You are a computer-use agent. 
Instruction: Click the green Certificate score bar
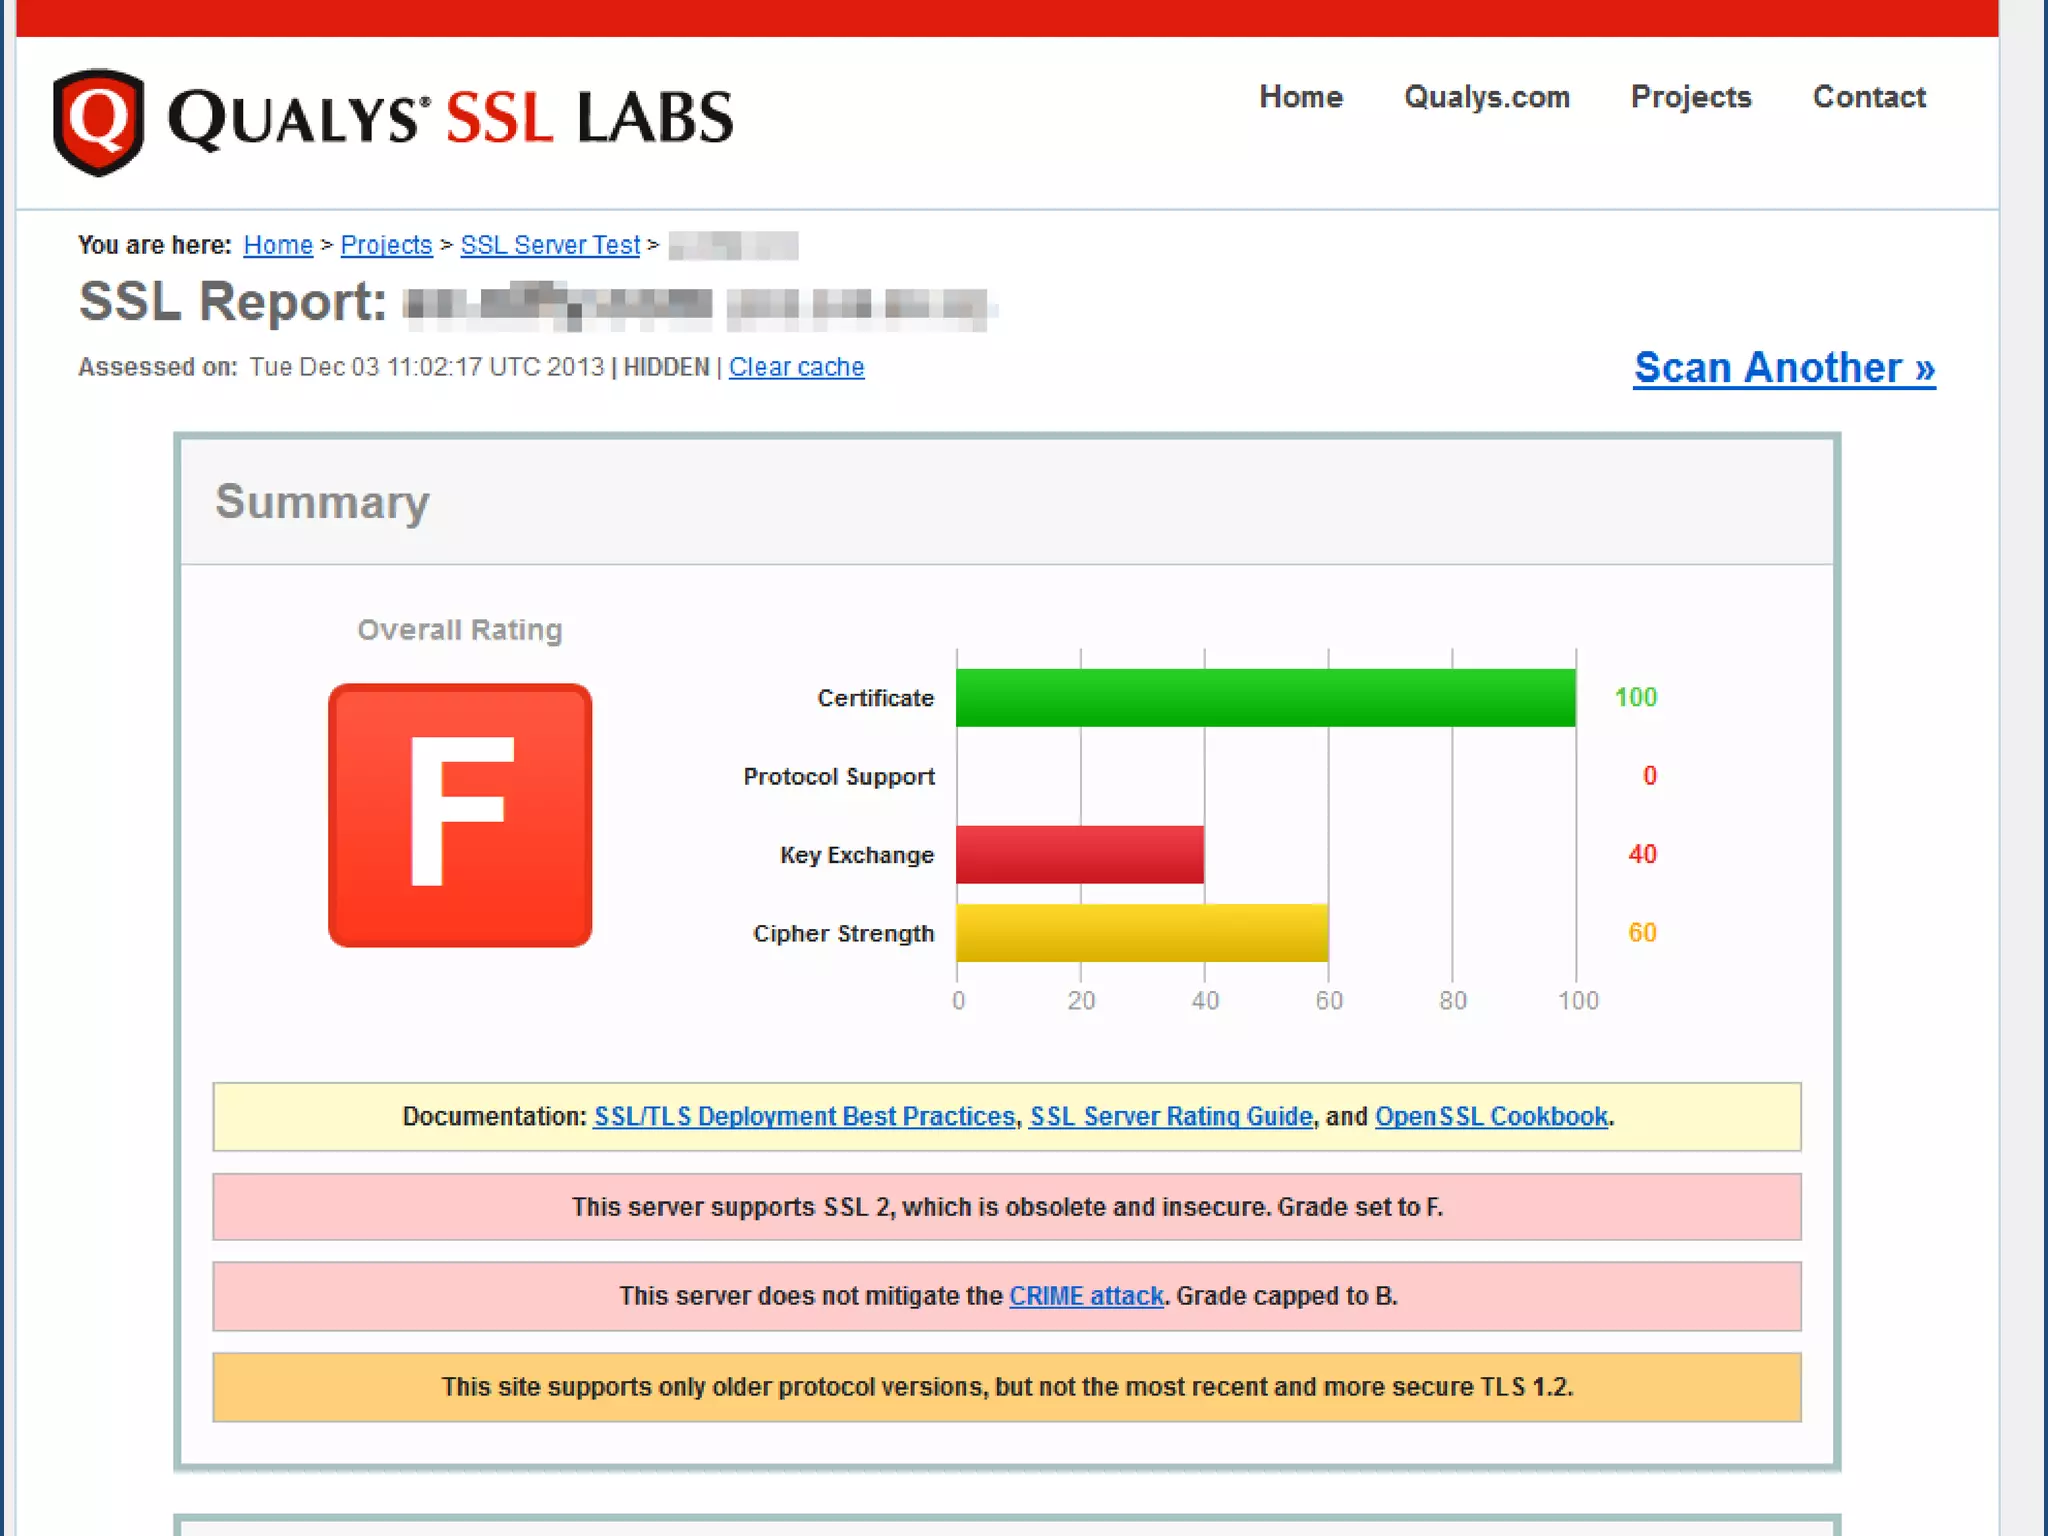pyautogui.click(x=1265, y=697)
